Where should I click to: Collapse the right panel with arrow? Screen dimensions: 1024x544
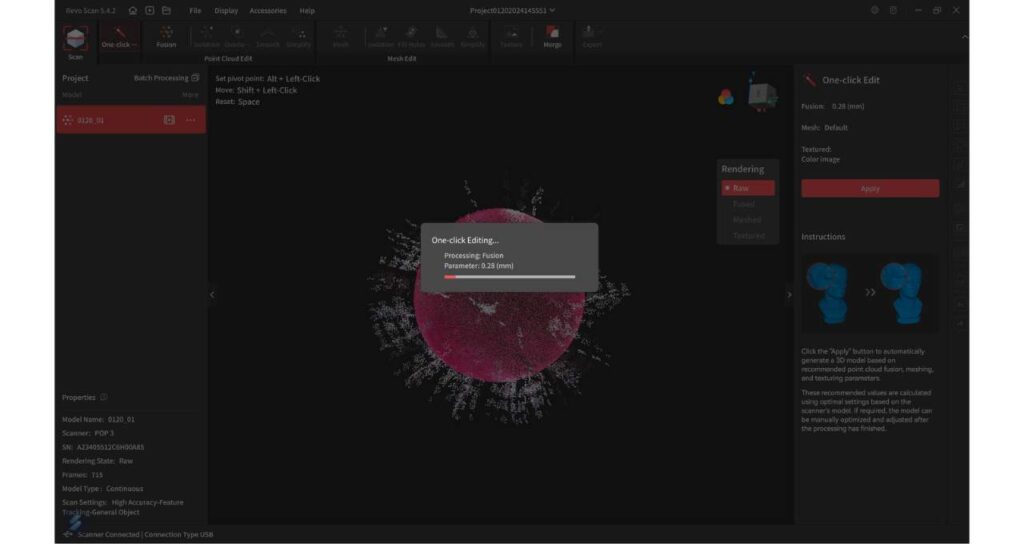pyautogui.click(x=789, y=294)
